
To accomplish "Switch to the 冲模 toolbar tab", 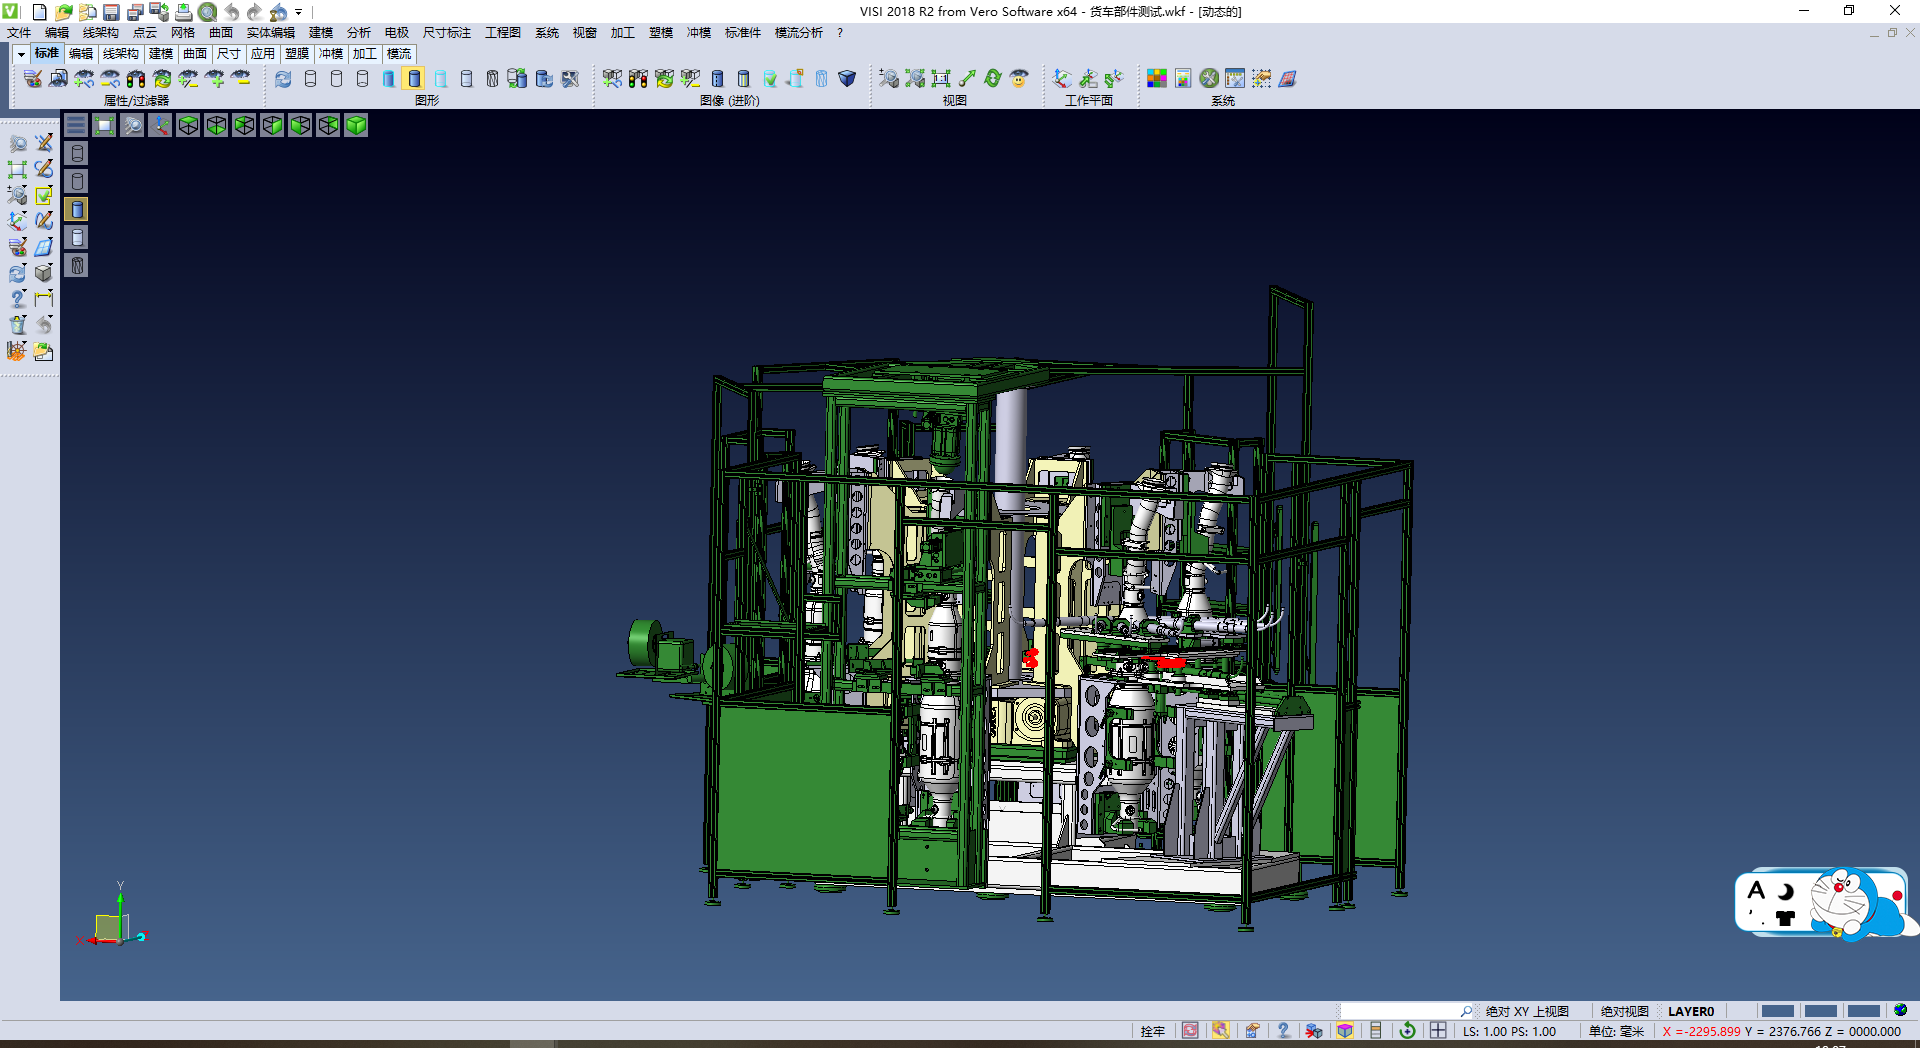I will tap(331, 54).
